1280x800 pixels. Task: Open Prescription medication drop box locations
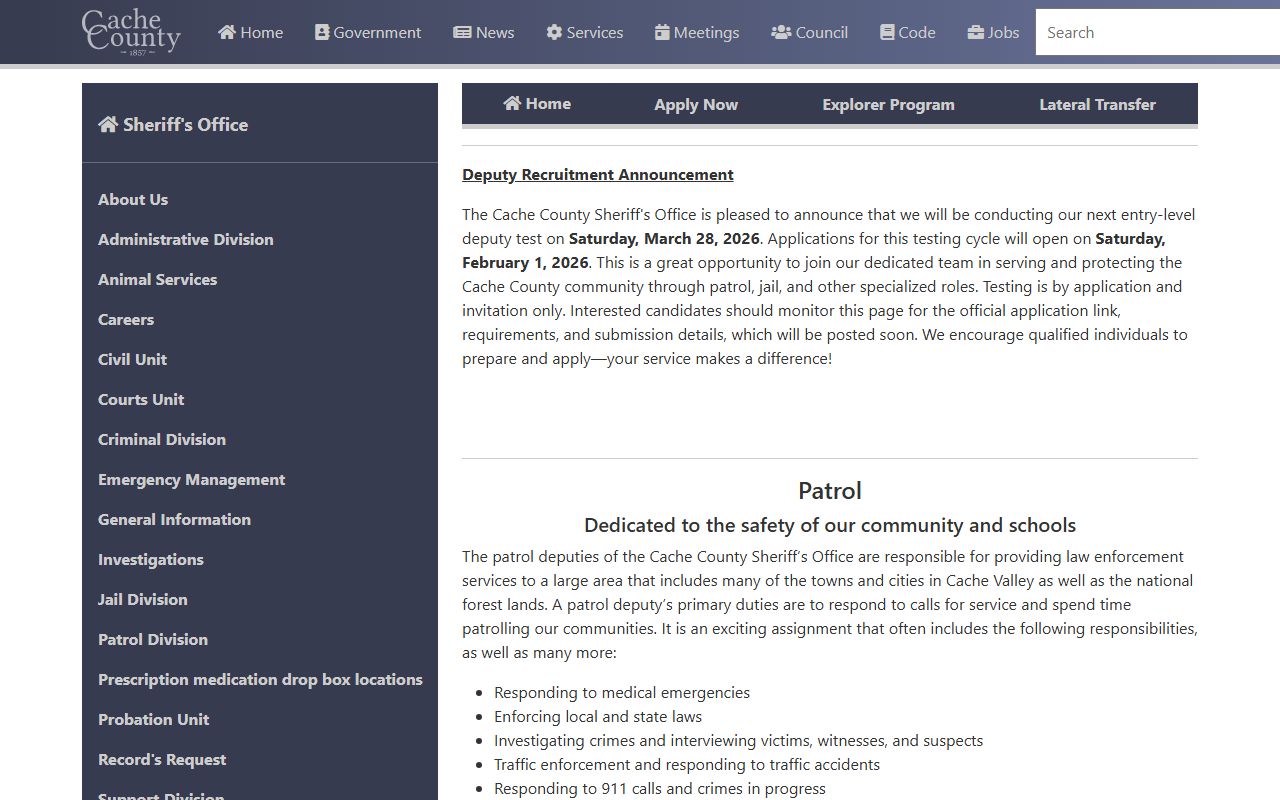pos(260,679)
